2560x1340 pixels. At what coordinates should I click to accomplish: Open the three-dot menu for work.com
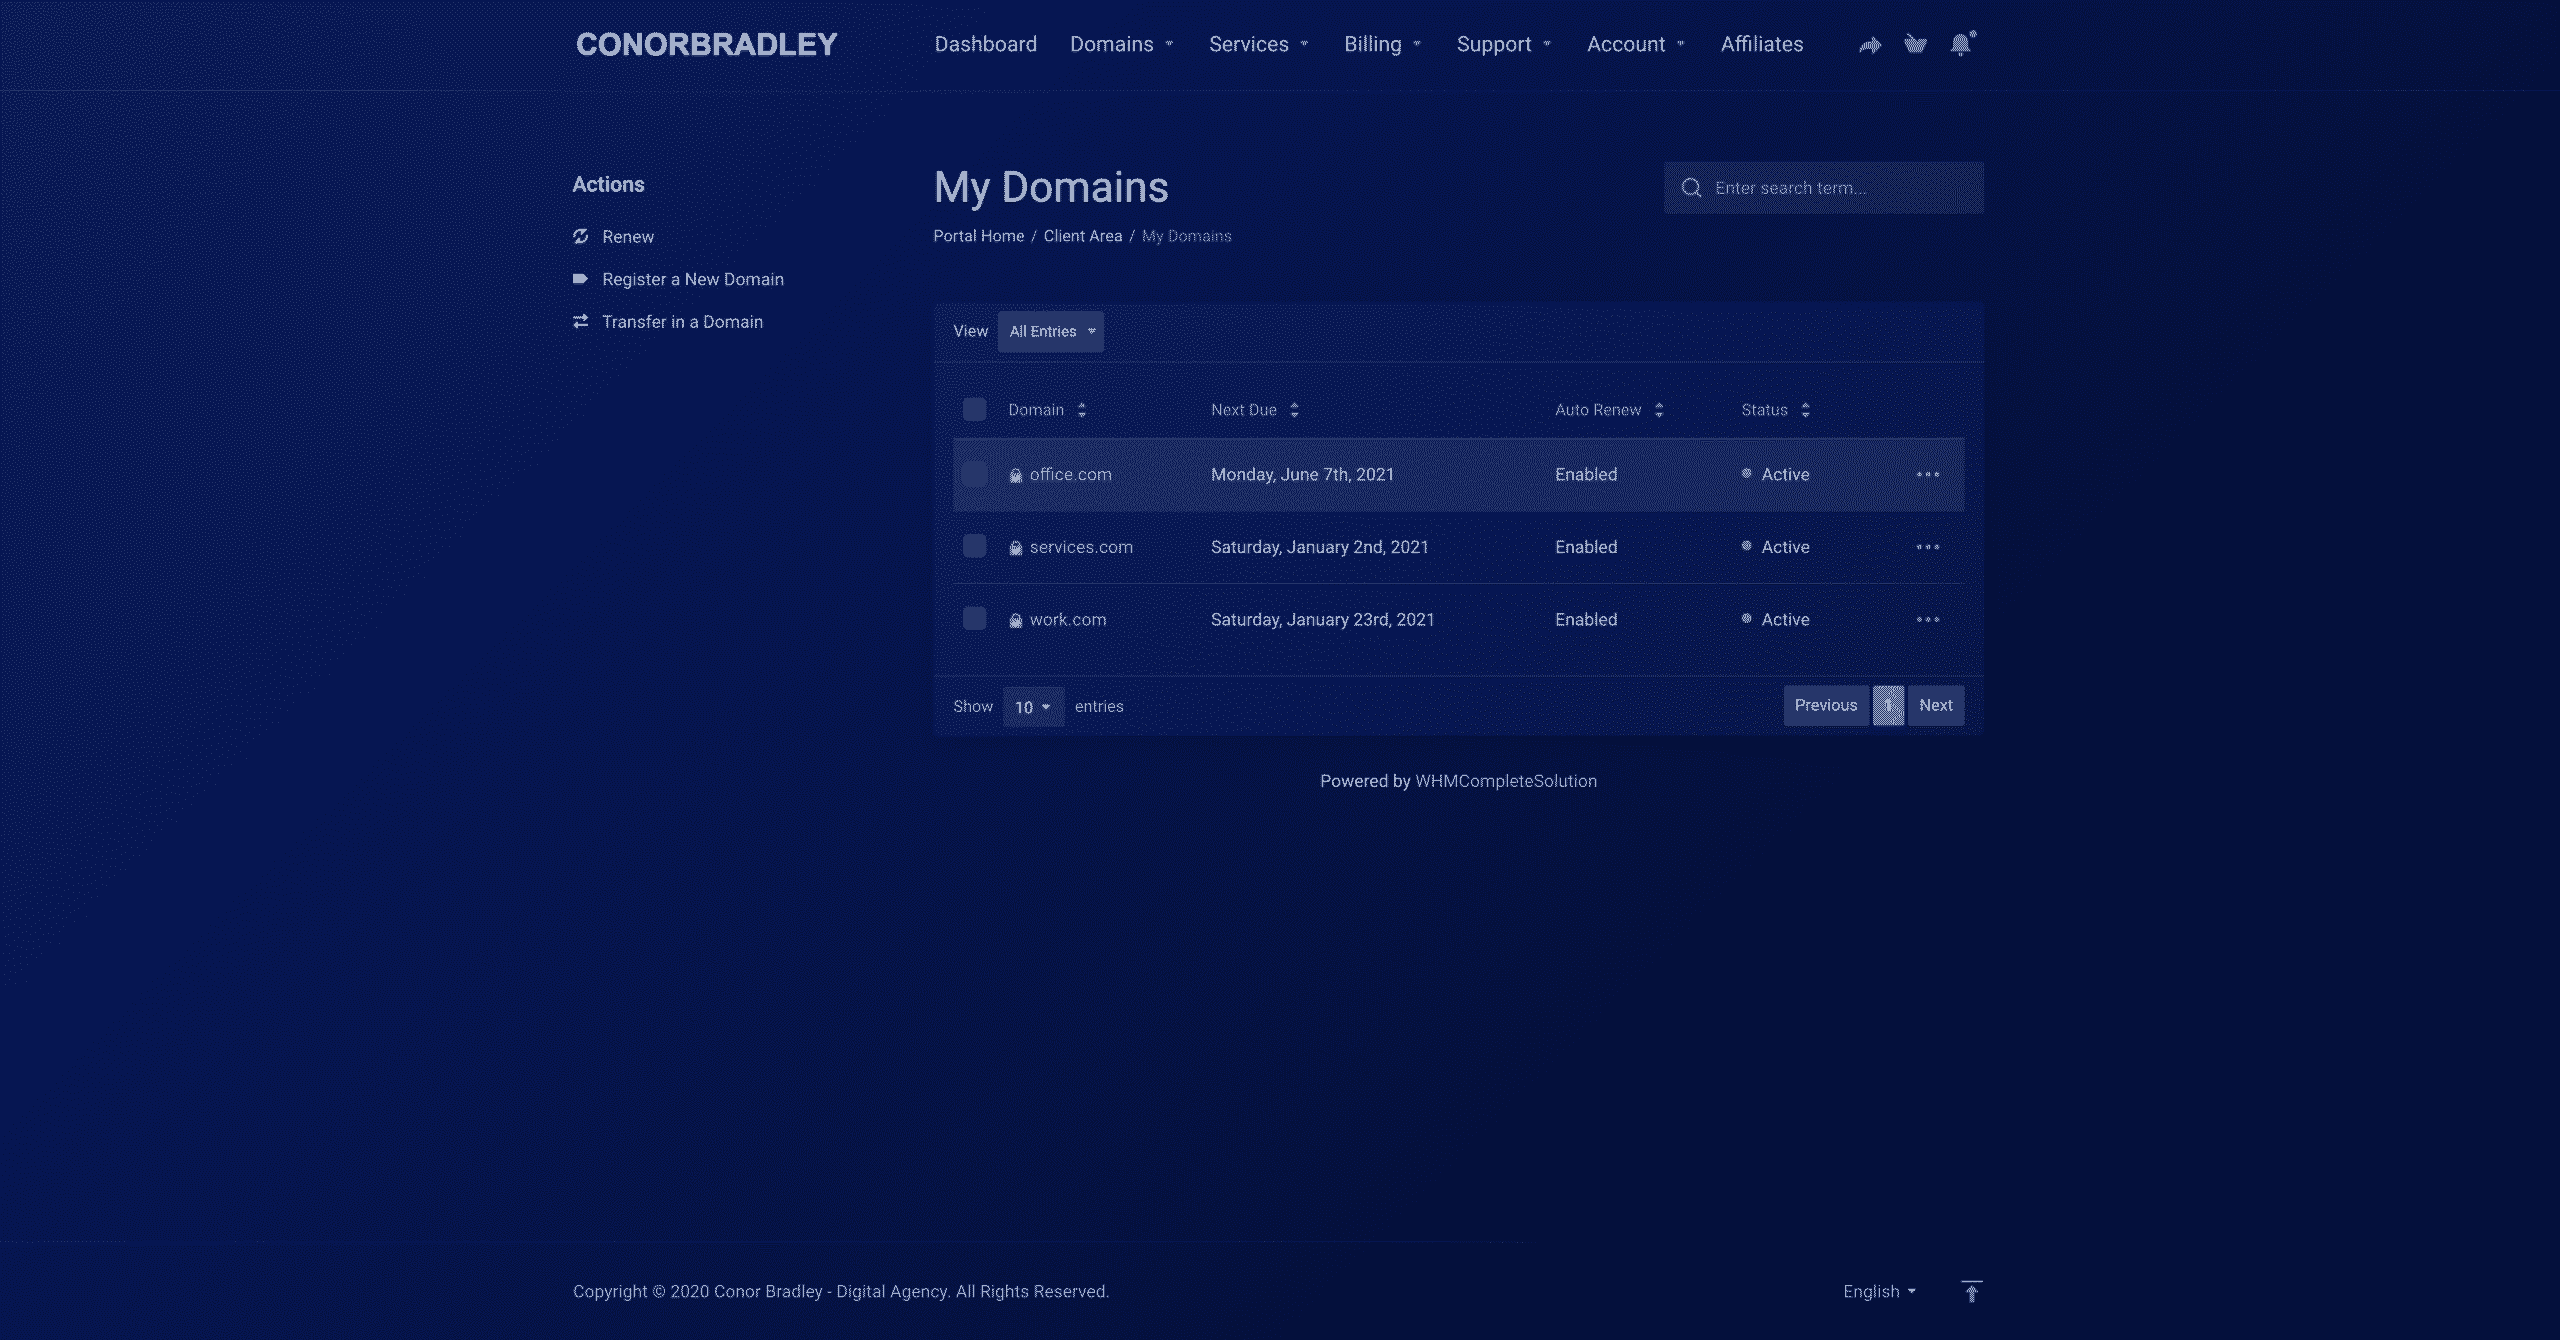point(1927,619)
